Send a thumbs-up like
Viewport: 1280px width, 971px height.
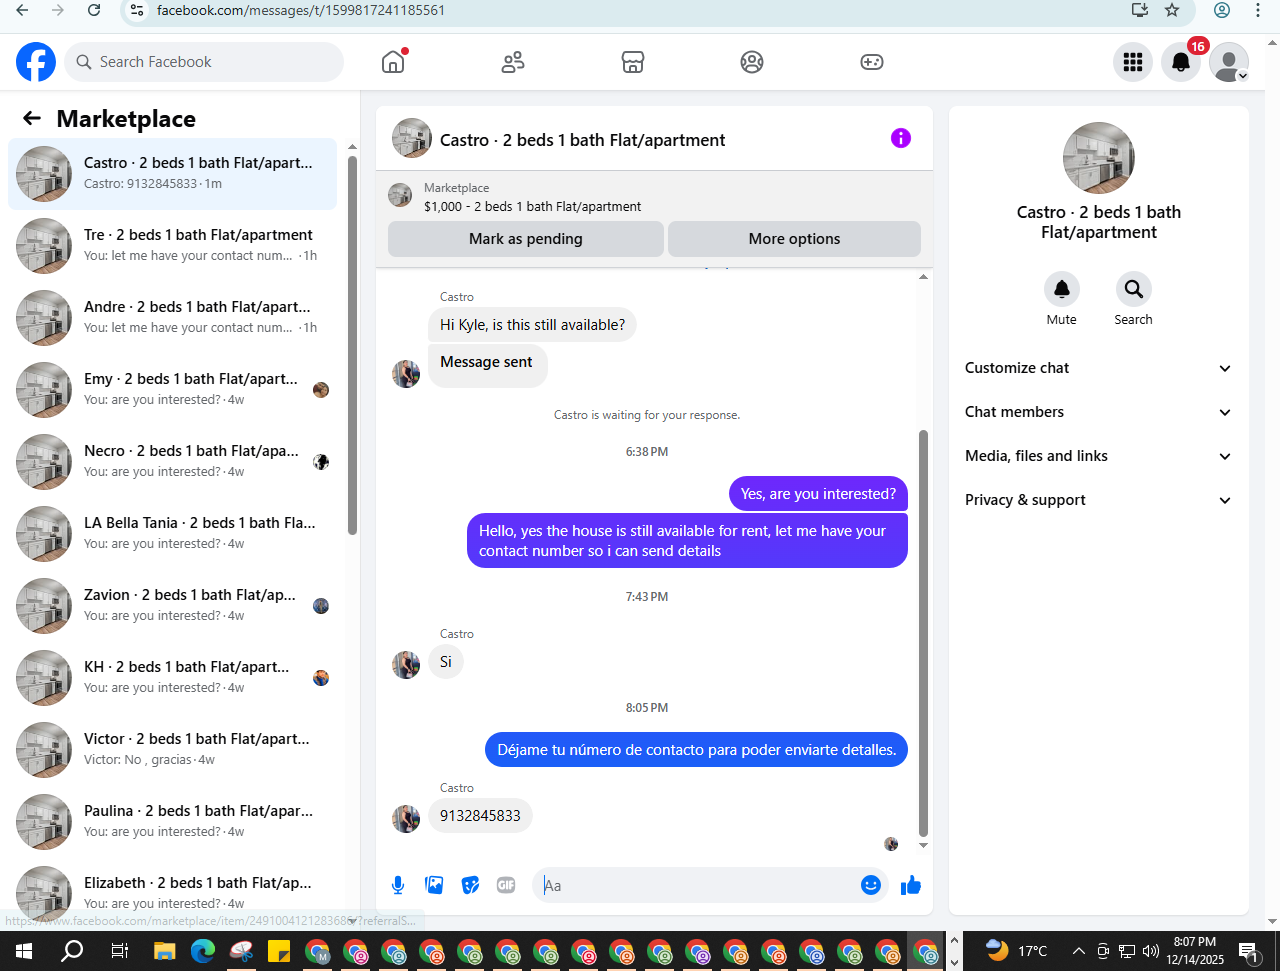pos(911,885)
